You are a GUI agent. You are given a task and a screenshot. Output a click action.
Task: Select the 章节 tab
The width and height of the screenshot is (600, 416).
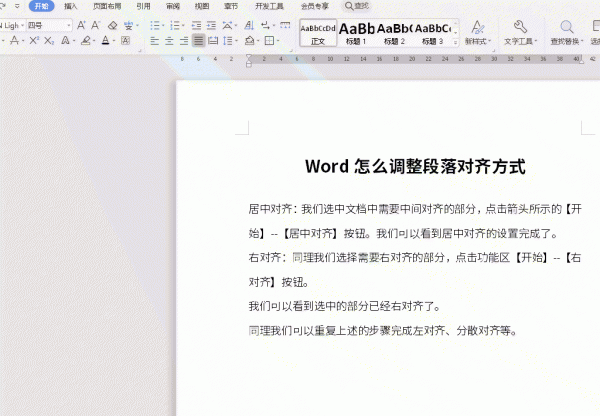231,6
